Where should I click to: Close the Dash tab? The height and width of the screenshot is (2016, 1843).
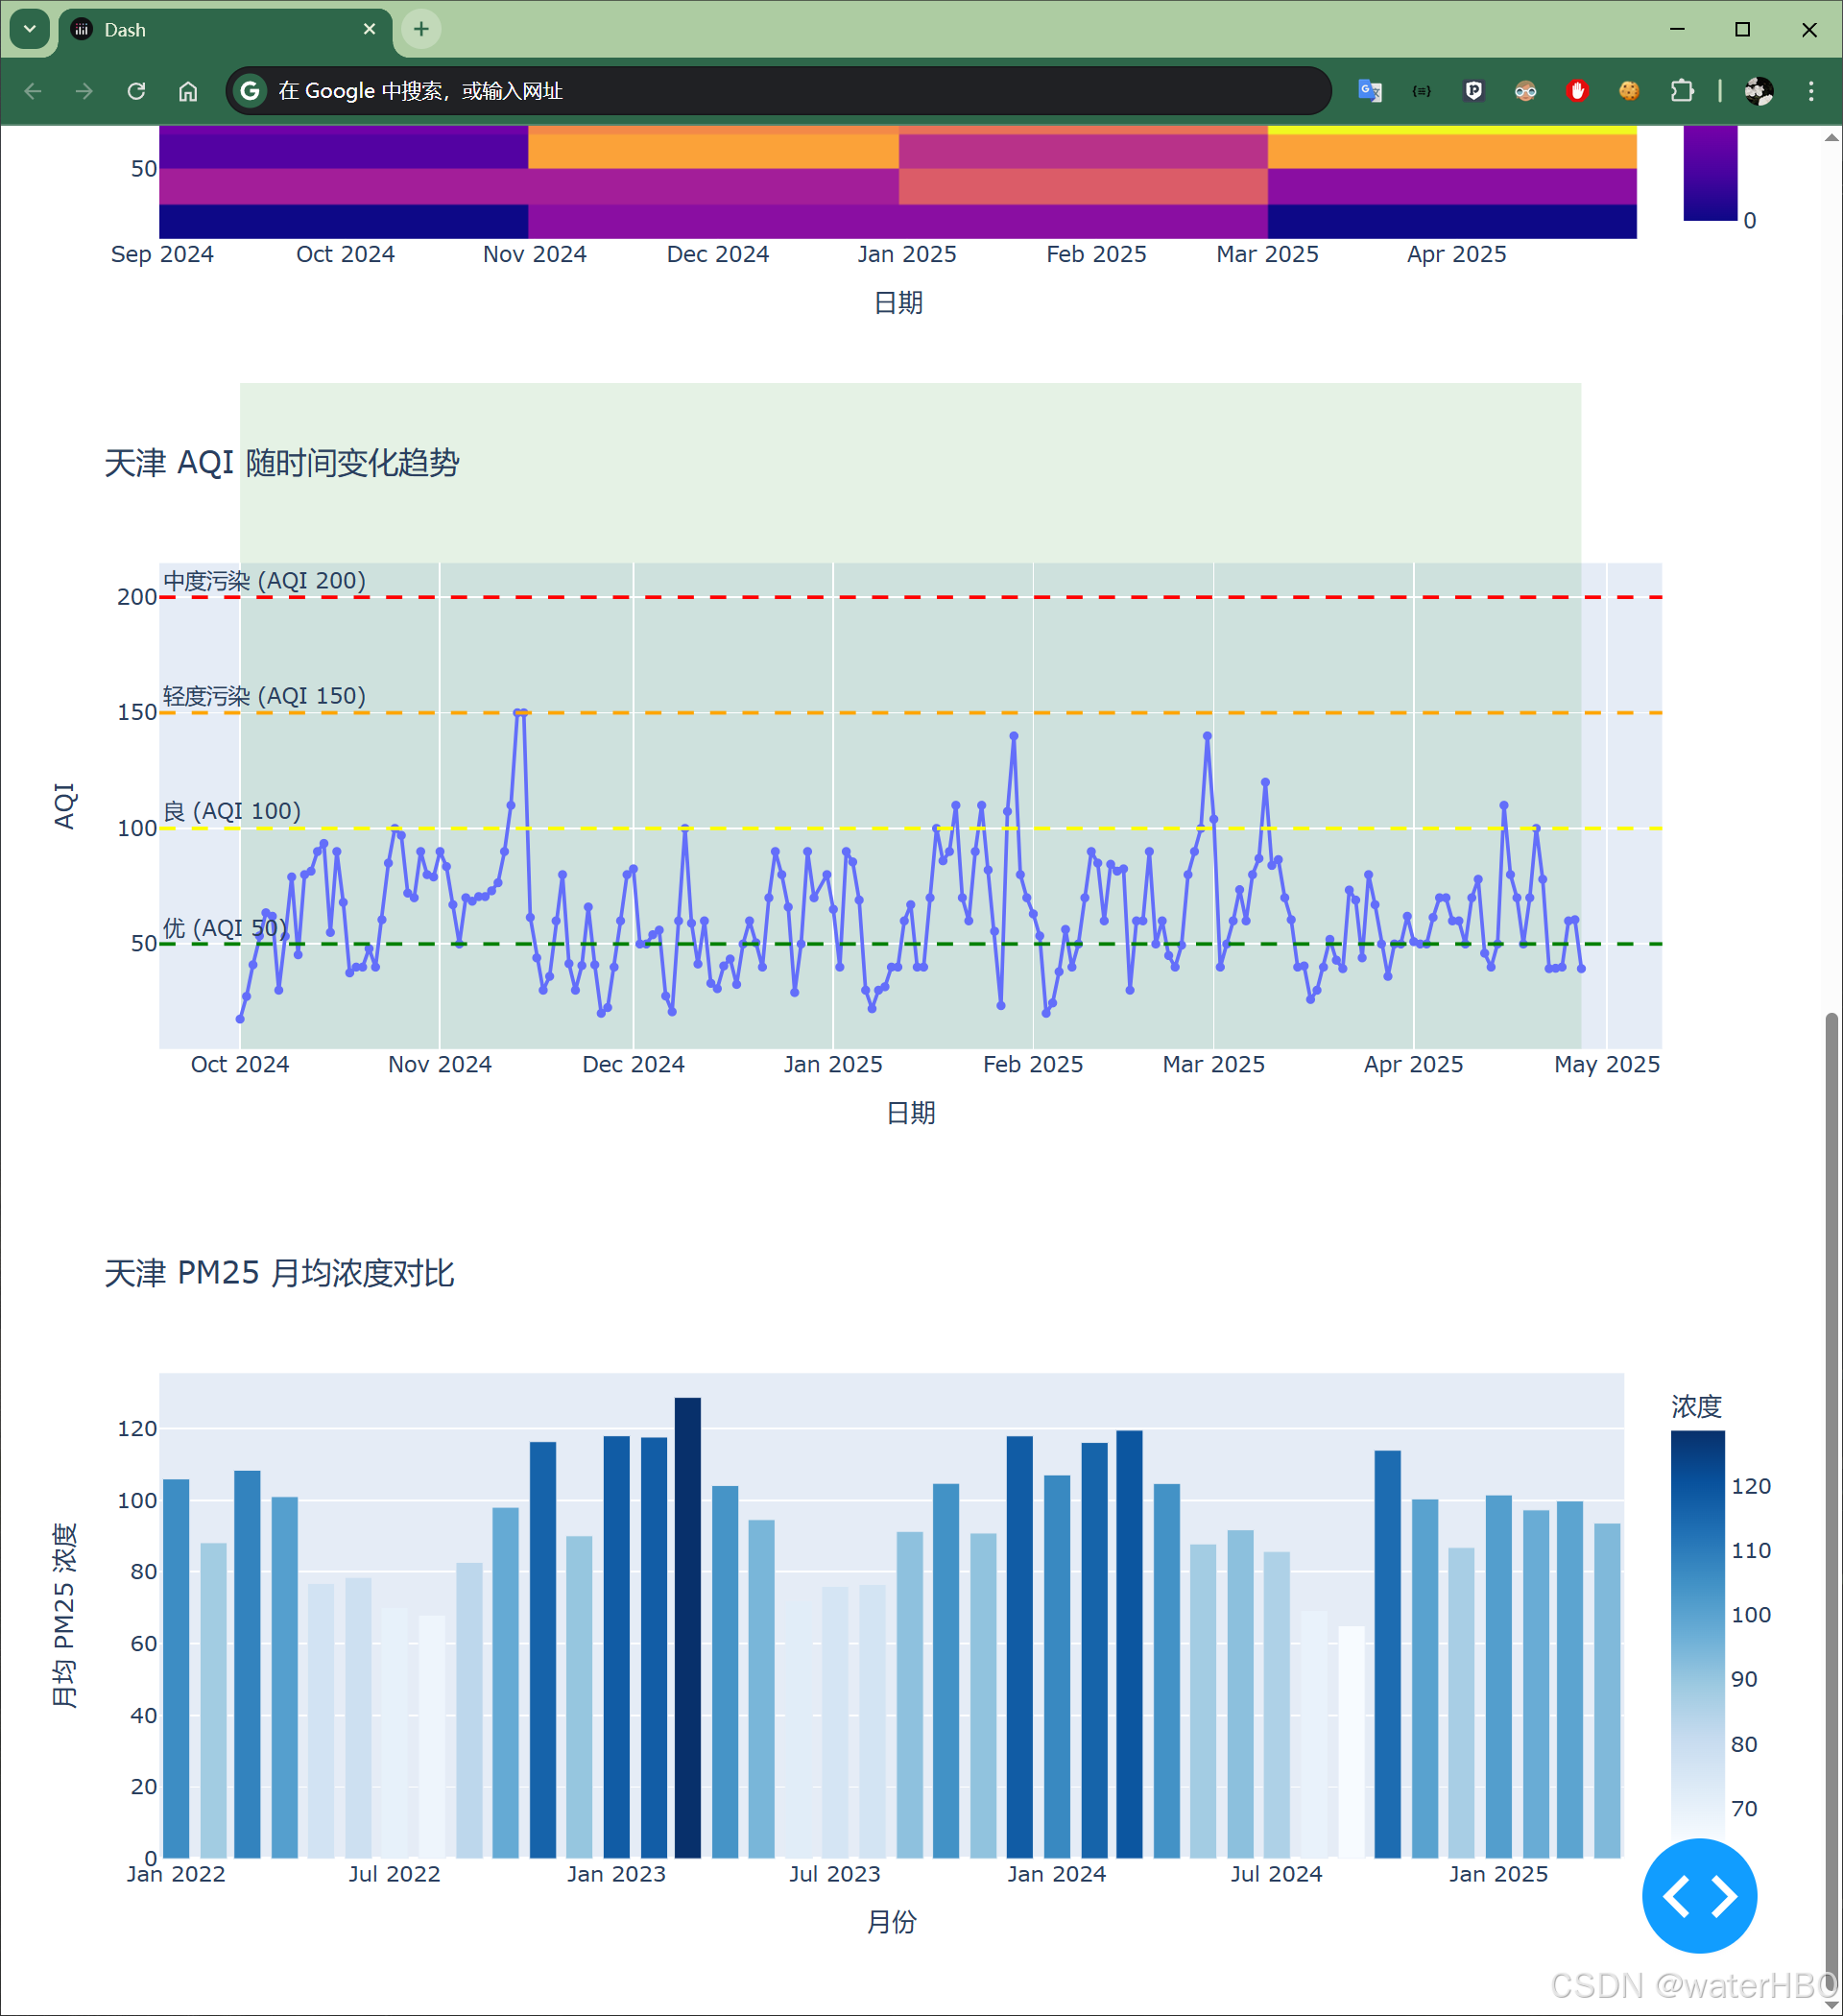(x=369, y=29)
